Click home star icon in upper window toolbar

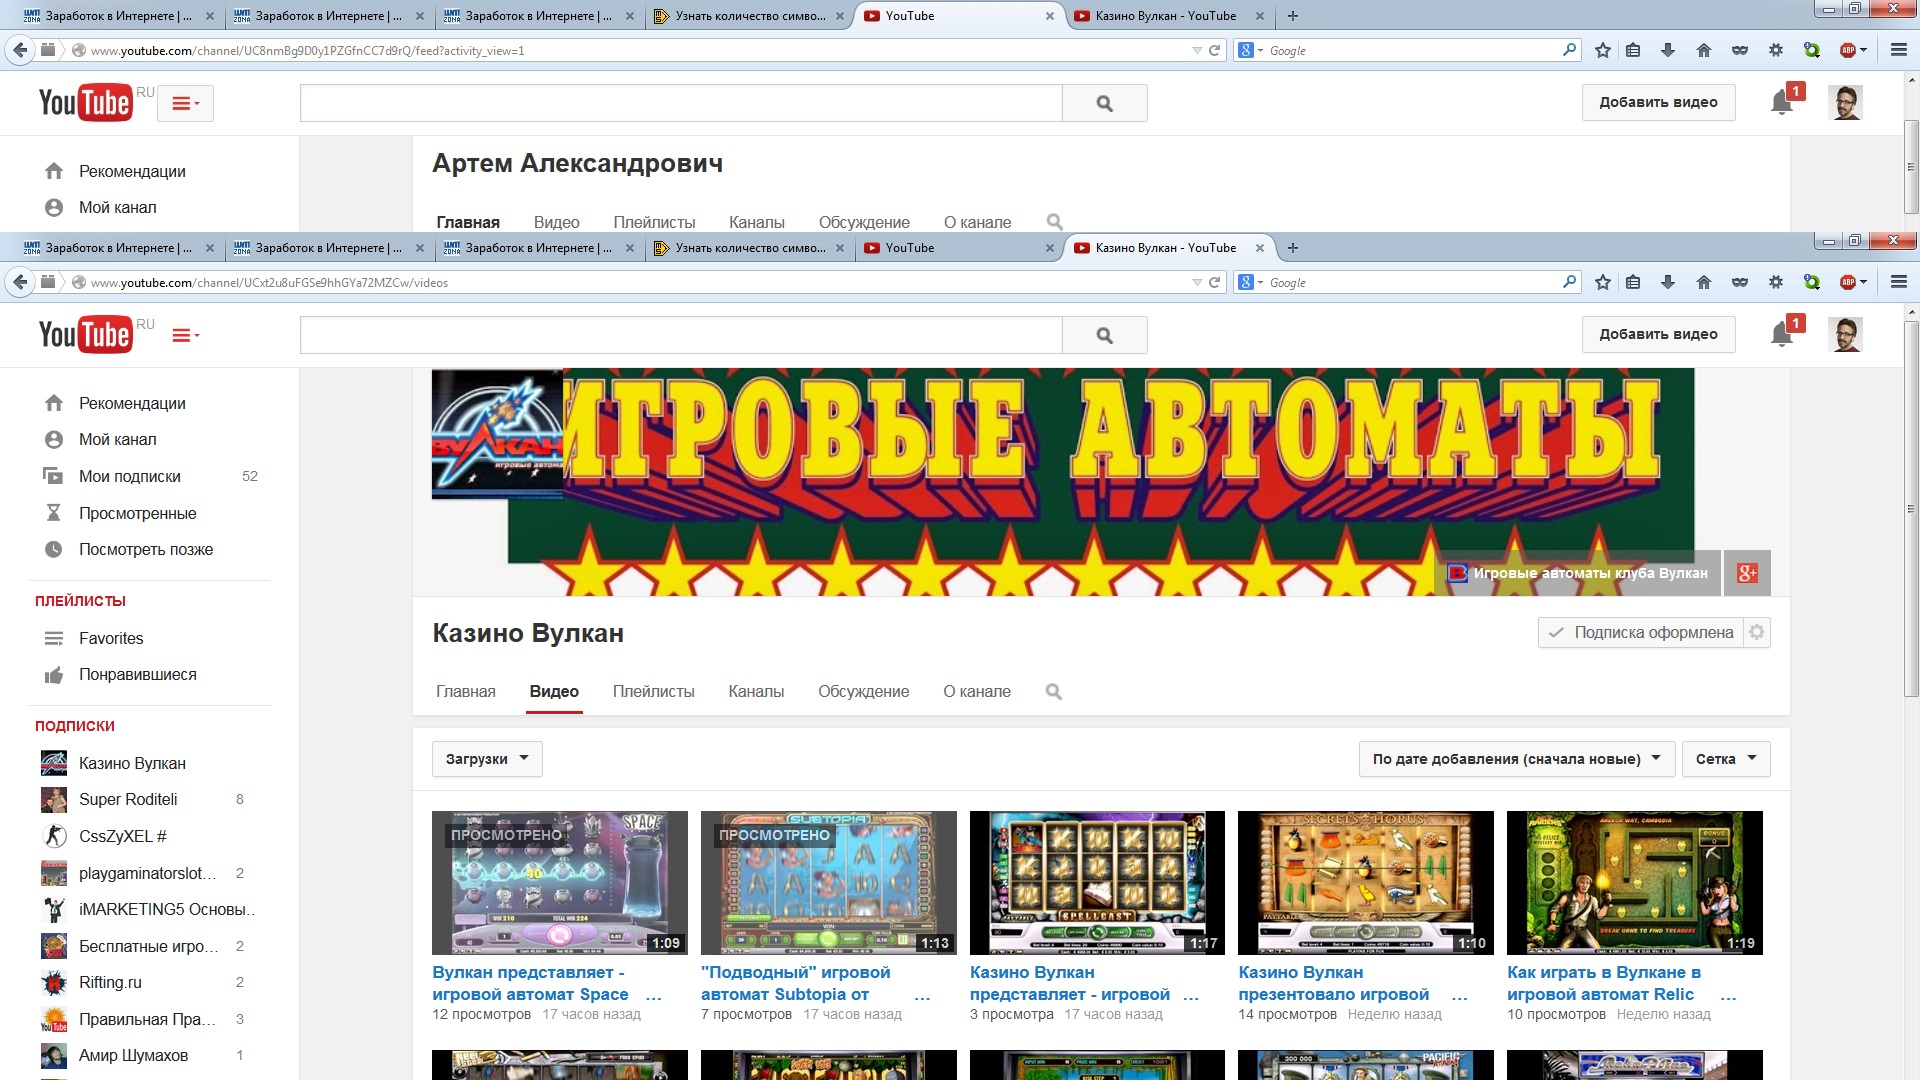click(x=1603, y=50)
